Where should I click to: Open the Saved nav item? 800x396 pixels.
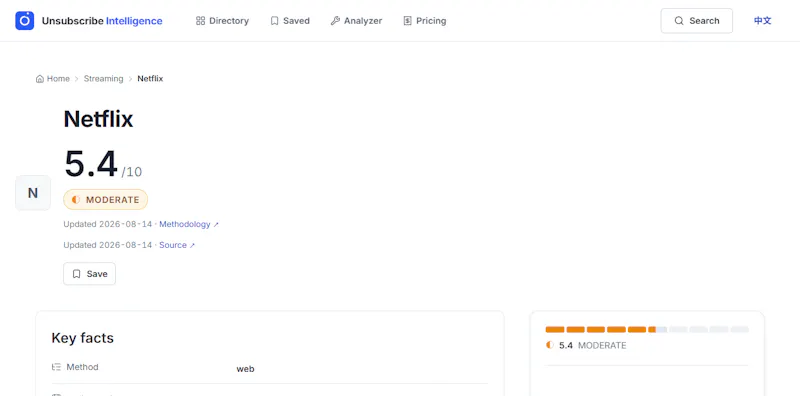point(290,21)
